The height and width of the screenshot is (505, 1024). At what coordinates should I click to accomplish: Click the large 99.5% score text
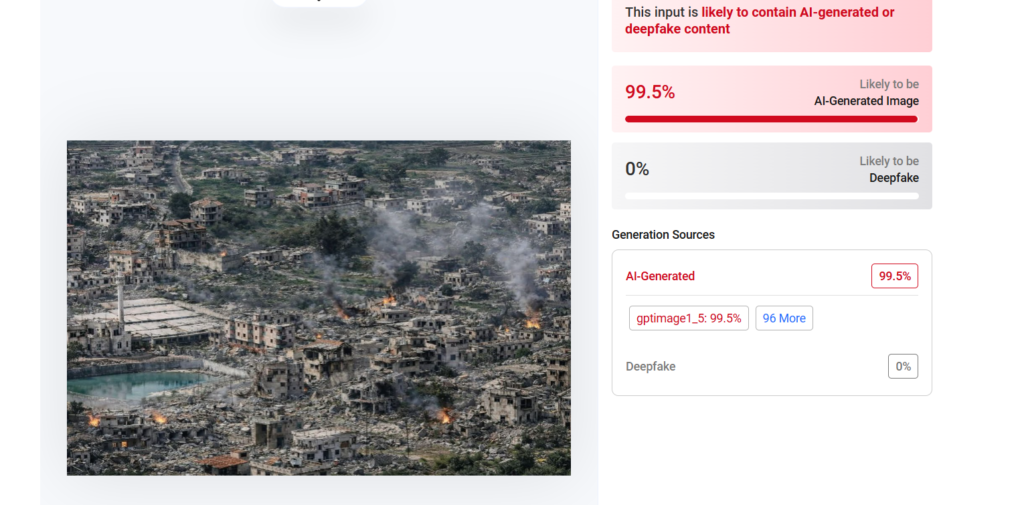650,92
